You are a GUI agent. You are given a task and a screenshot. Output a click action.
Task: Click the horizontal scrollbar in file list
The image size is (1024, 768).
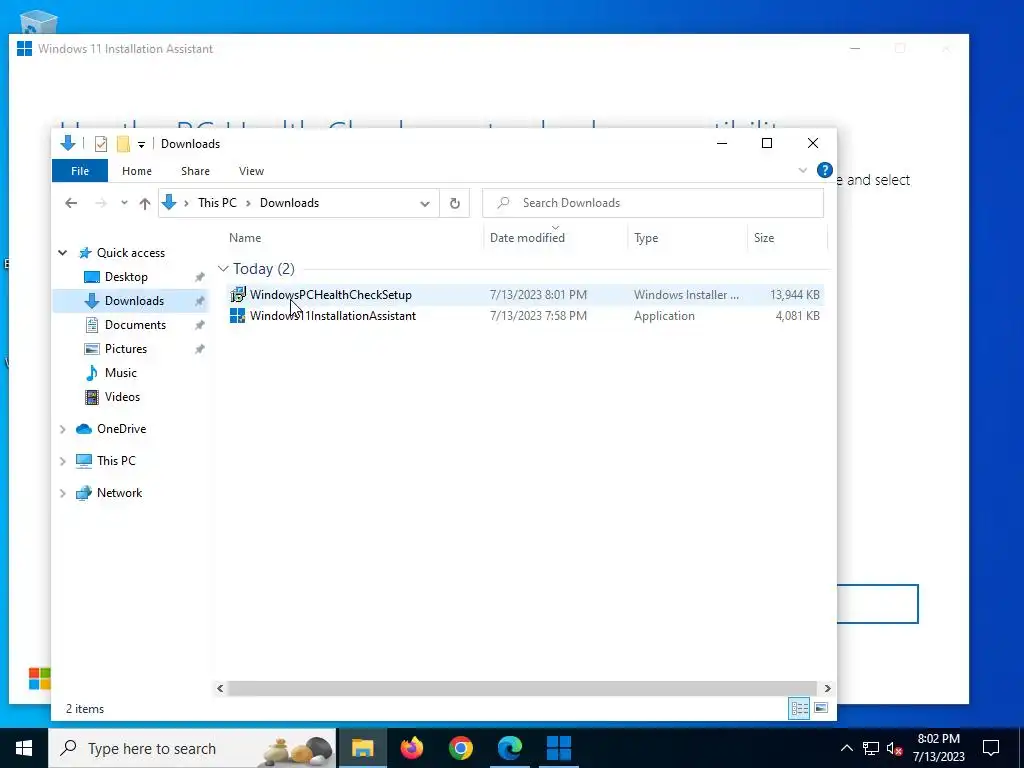[x=522, y=688]
